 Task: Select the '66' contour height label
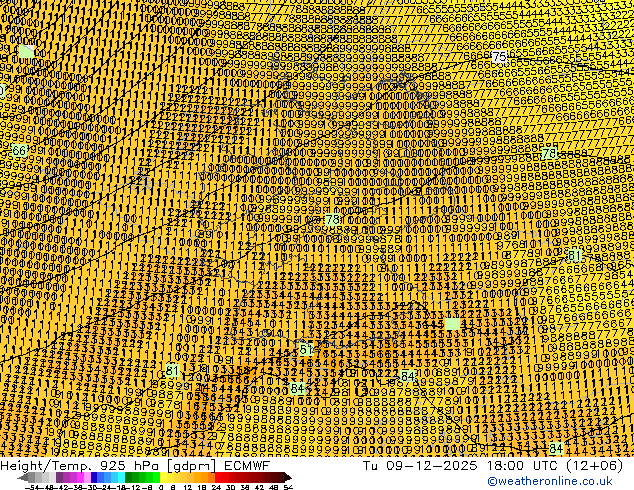pos(19,151)
